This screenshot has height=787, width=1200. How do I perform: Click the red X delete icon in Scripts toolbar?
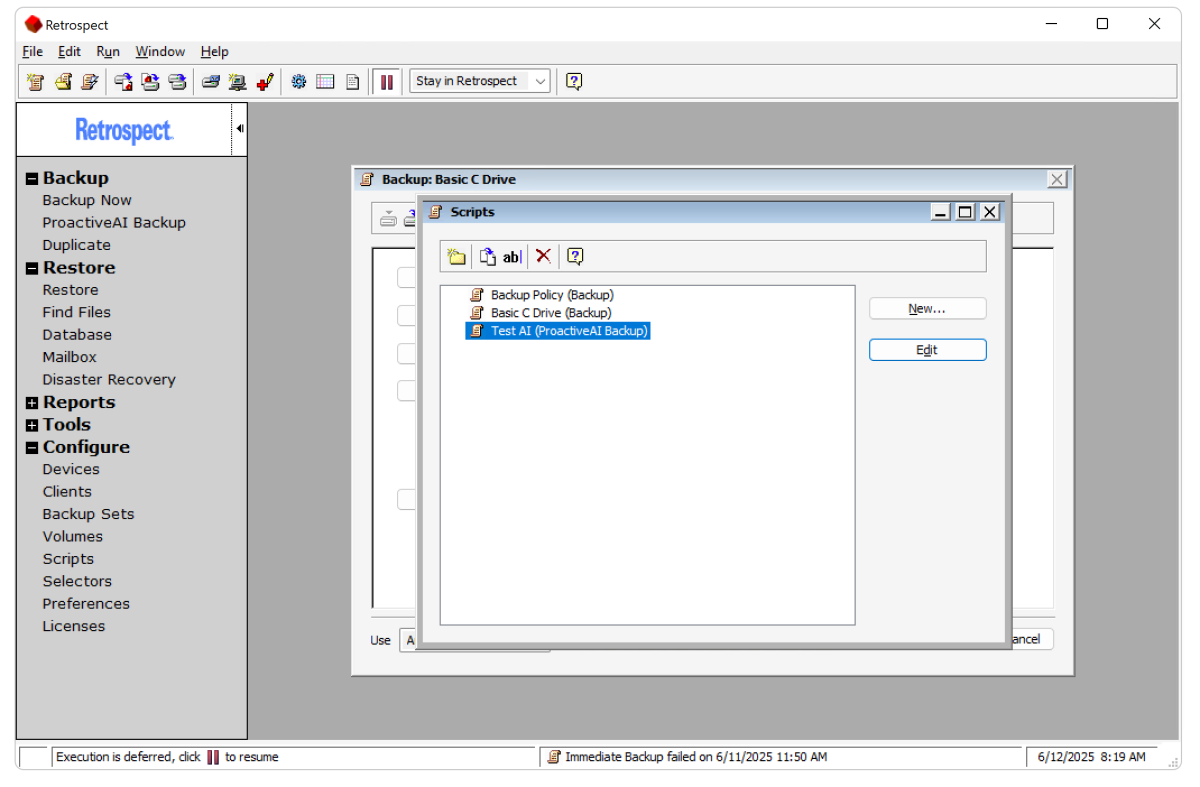point(543,256)
